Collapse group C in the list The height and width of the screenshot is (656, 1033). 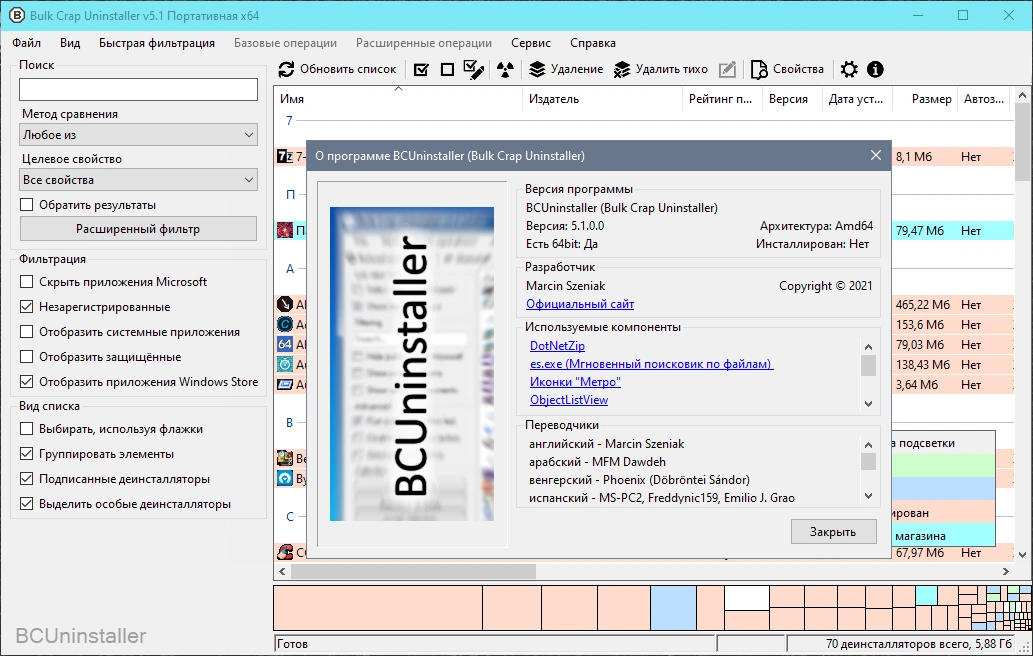pyautogui.click(x=290, y=516)
